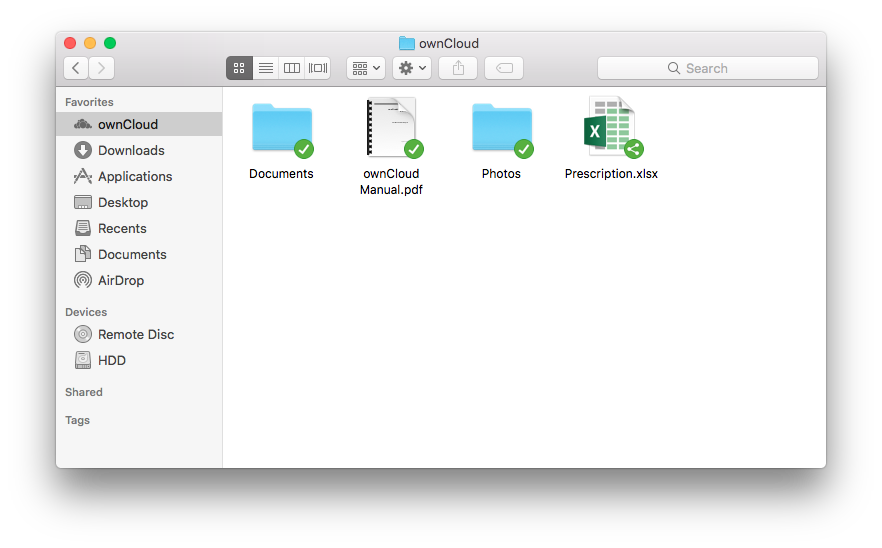Screen dimensions: 882x548
Task: Open Recents from the sidebar
Action: click(x=140, y=228)
